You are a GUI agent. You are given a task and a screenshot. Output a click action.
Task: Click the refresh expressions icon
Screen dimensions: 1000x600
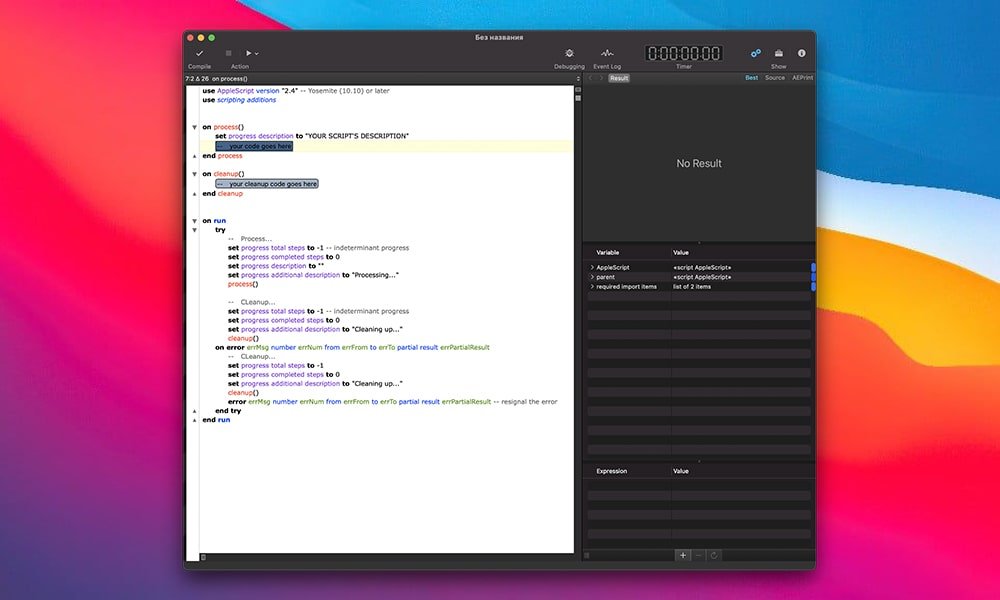(x=713, y=555)
